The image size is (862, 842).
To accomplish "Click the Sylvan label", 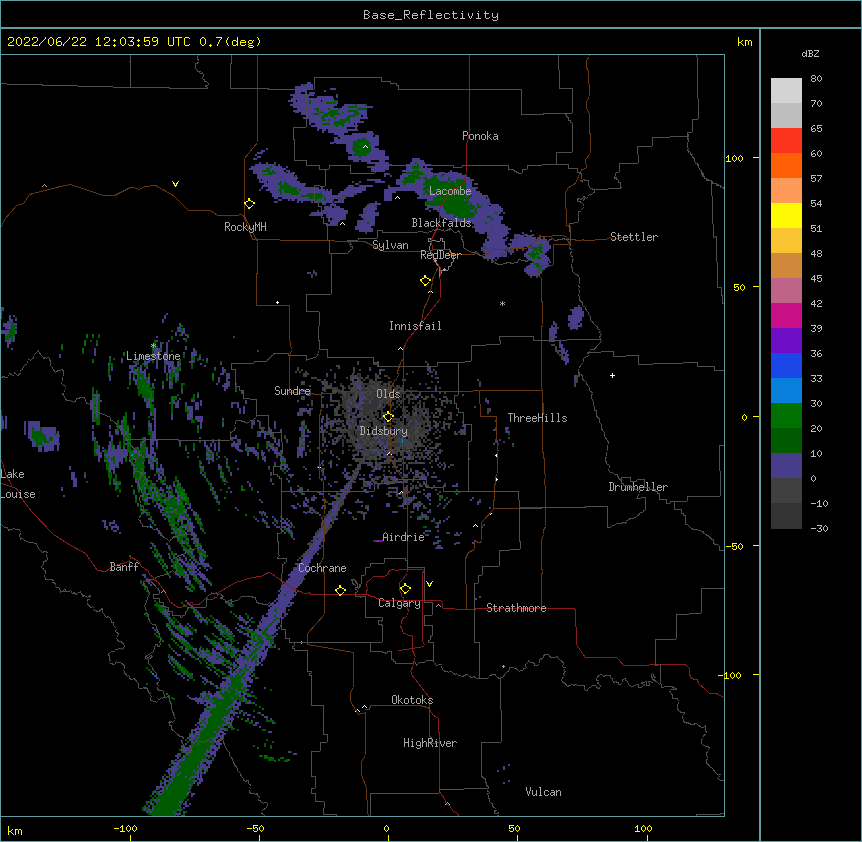I will click(x=390, y=245).
